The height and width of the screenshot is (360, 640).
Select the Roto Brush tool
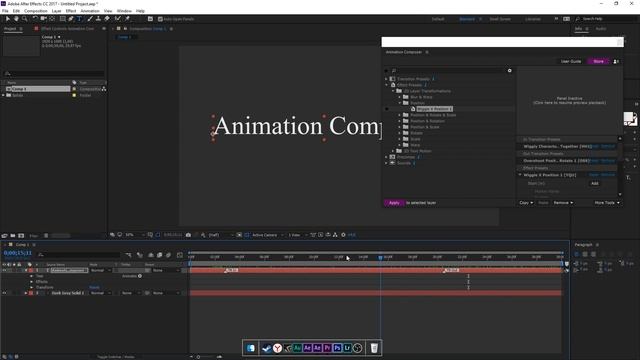tap(118, 19)
